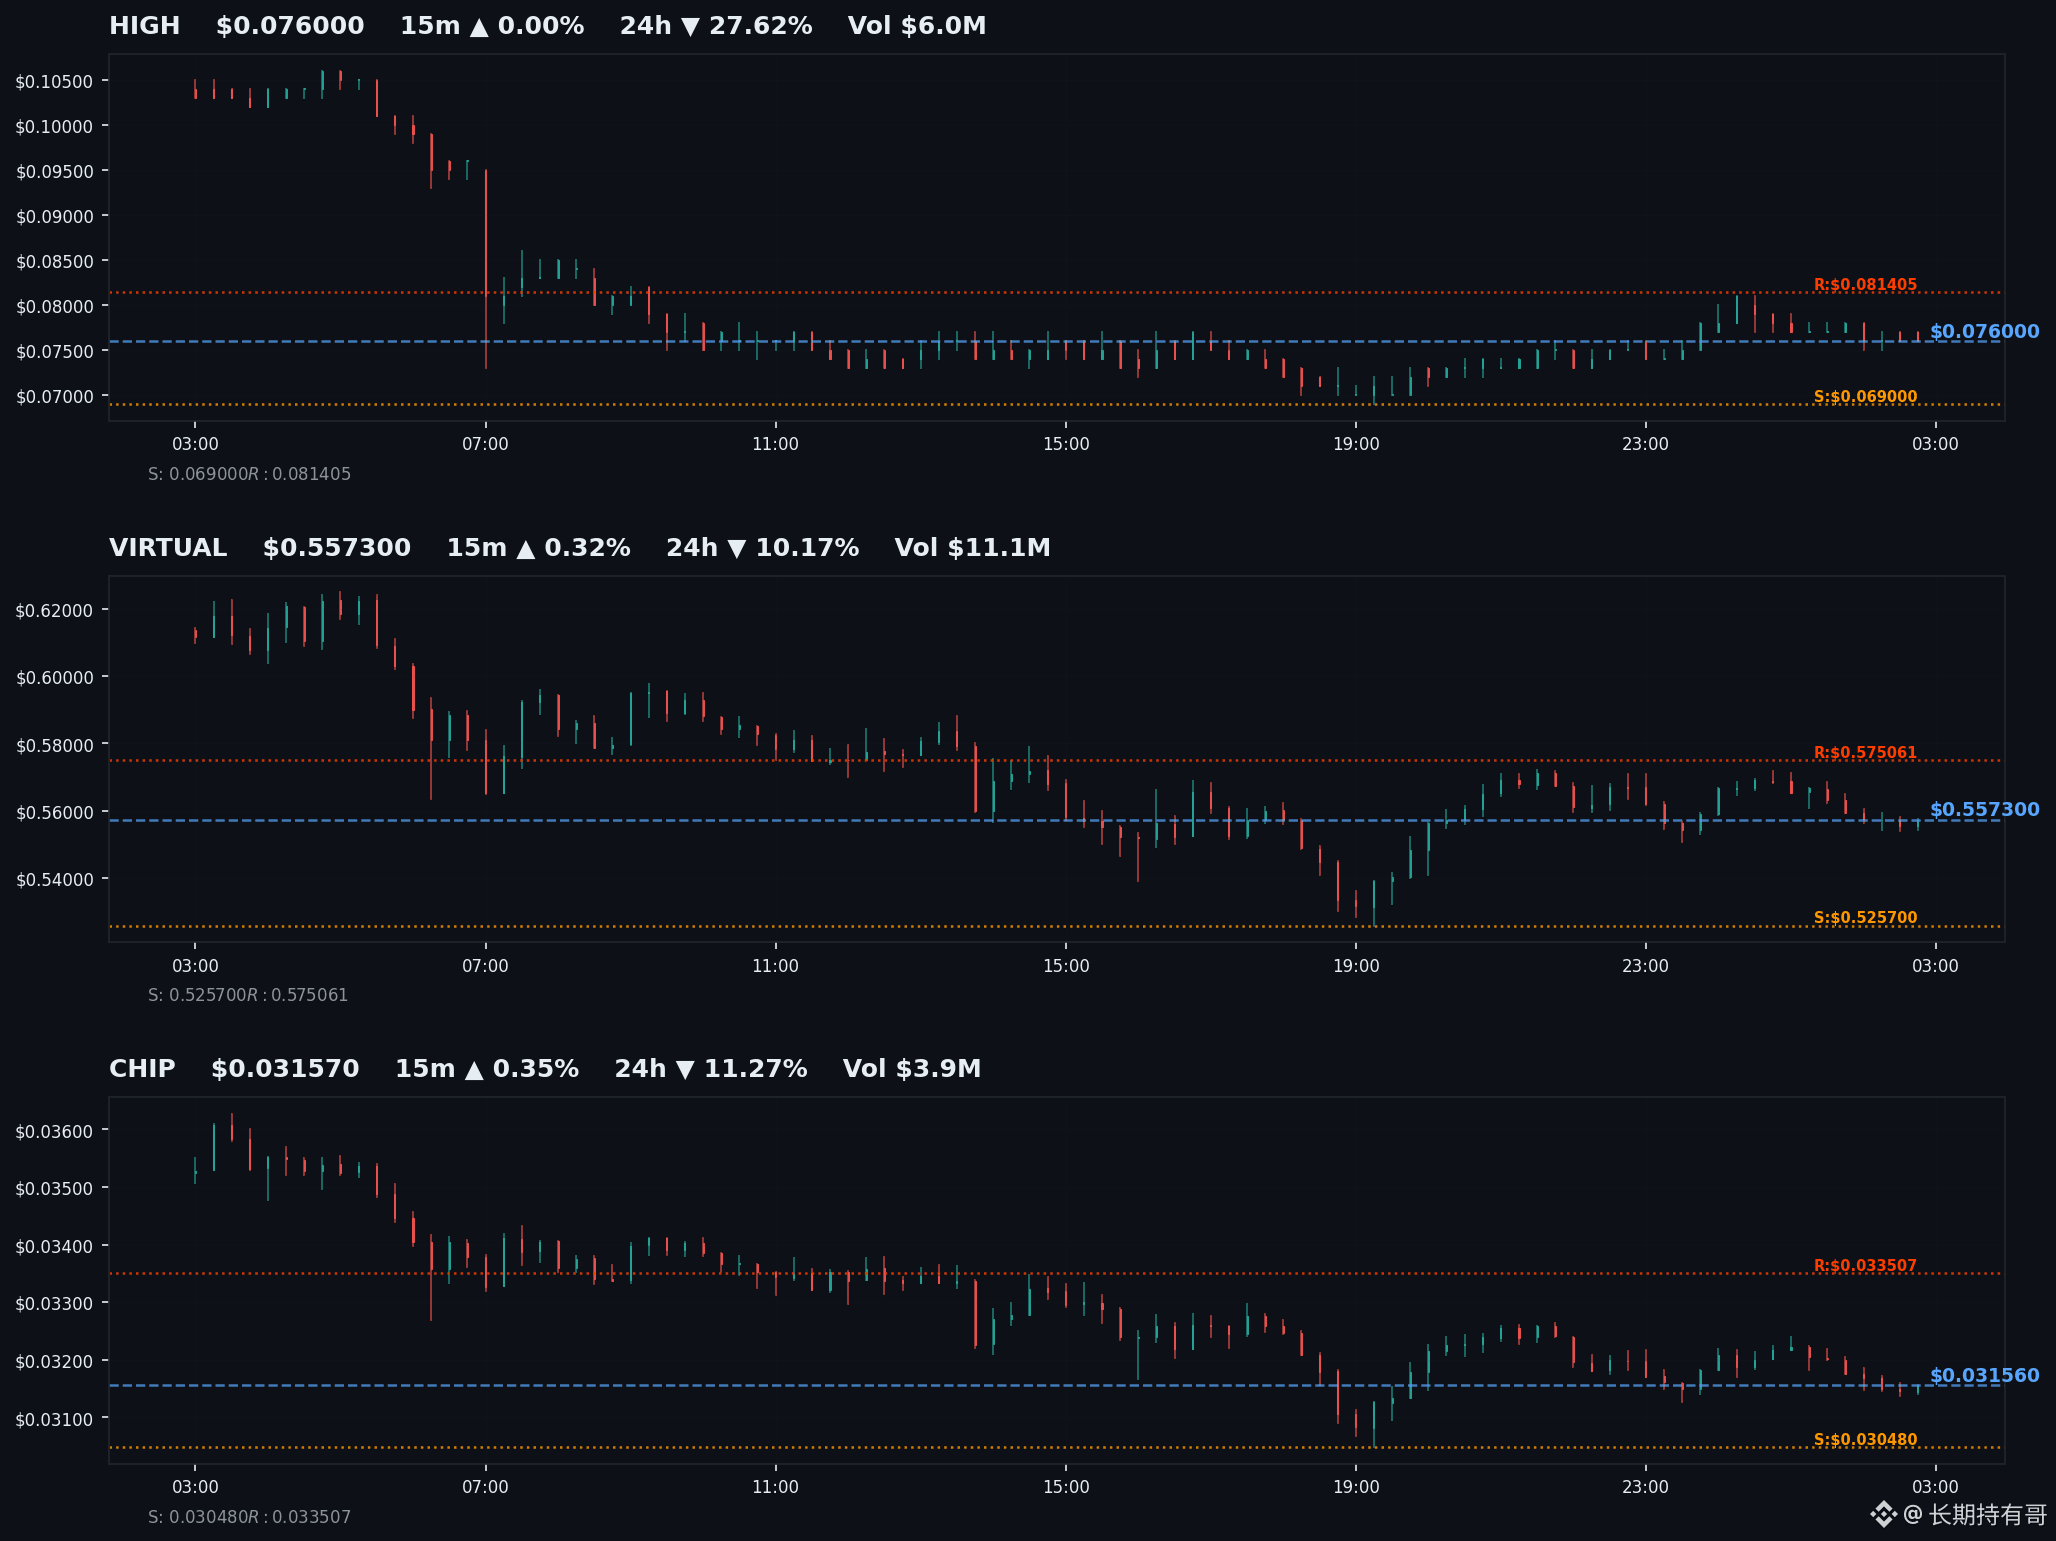
Task: Click the $0.07500 axis label
Action: (x=54, y=352)
